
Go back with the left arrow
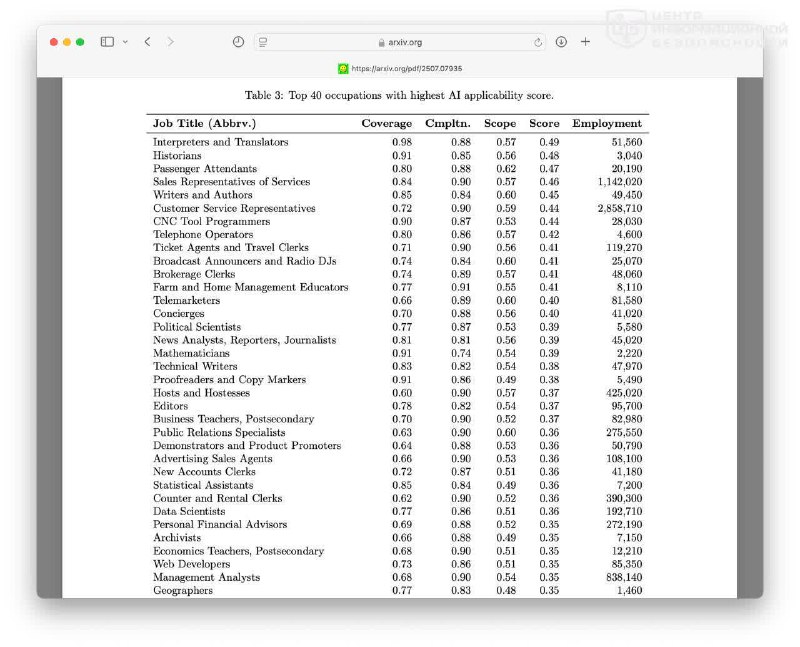coord(147,42)
